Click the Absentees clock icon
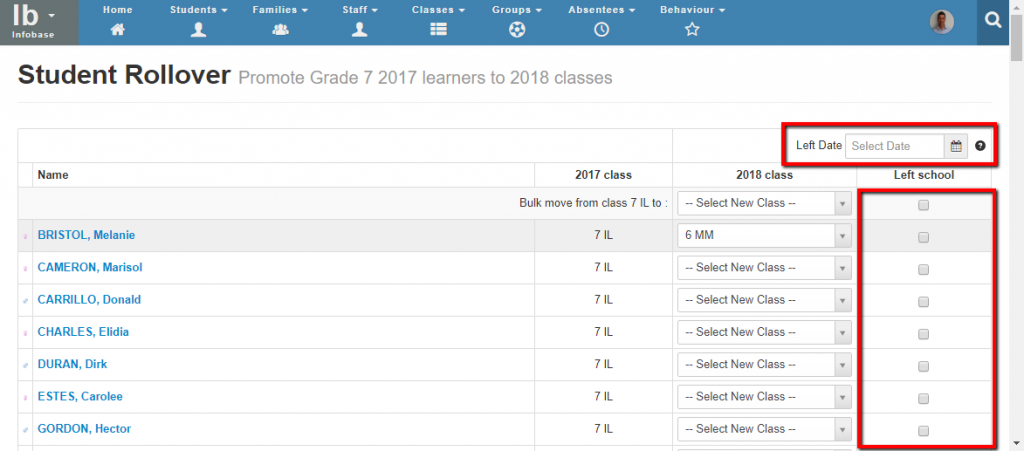 (601, 29)
